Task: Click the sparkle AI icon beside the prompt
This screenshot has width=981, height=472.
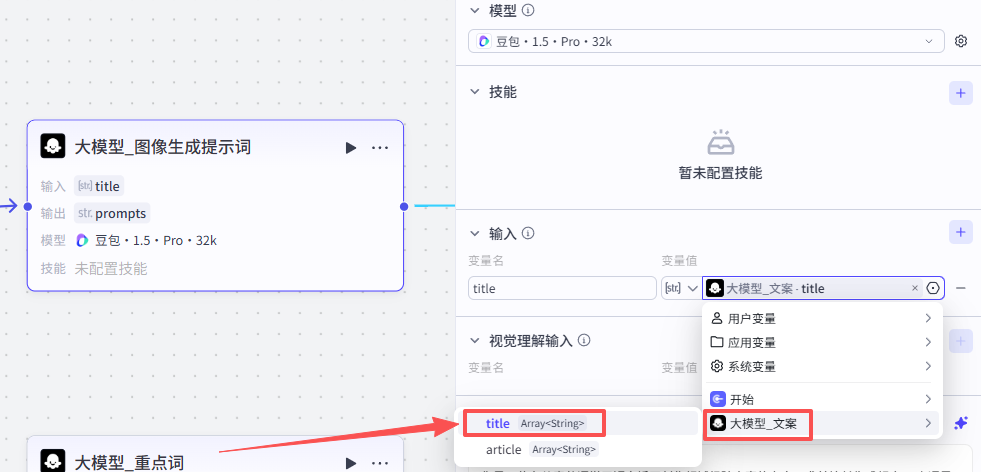Action: coord(962,423)
